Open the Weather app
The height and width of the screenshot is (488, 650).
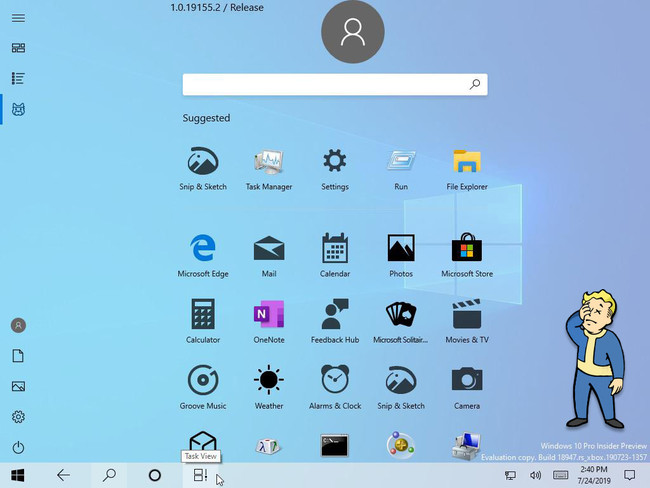(x=269, y=387)
